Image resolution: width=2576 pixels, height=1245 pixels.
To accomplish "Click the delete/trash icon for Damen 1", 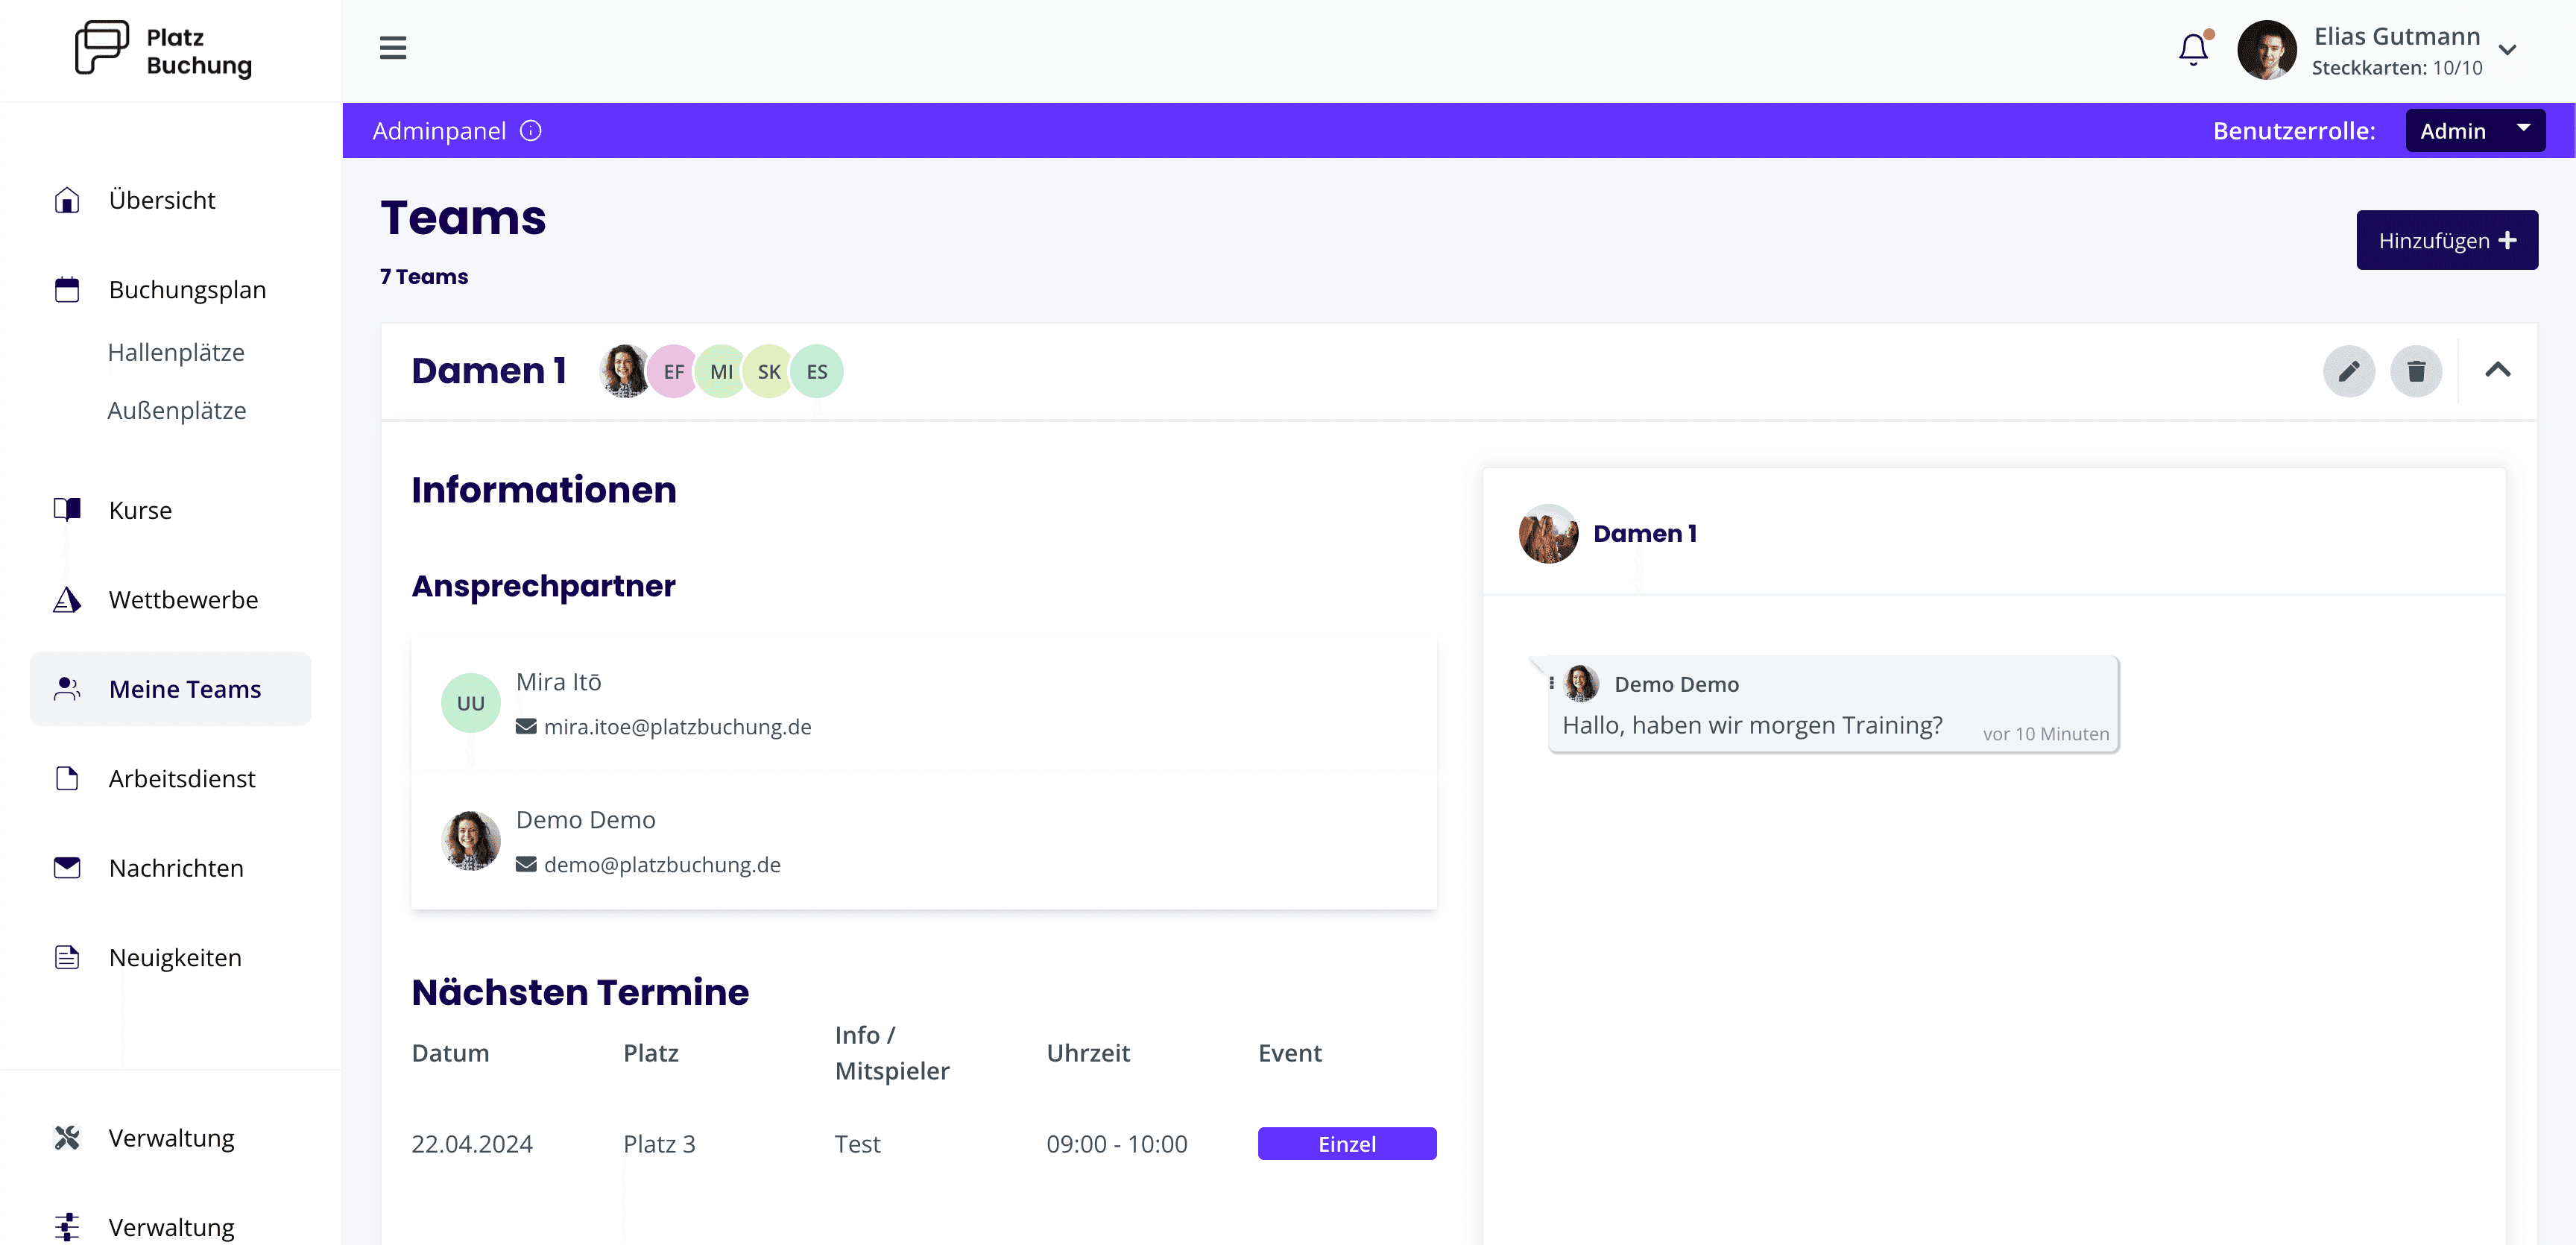I will click(2416, 371).
